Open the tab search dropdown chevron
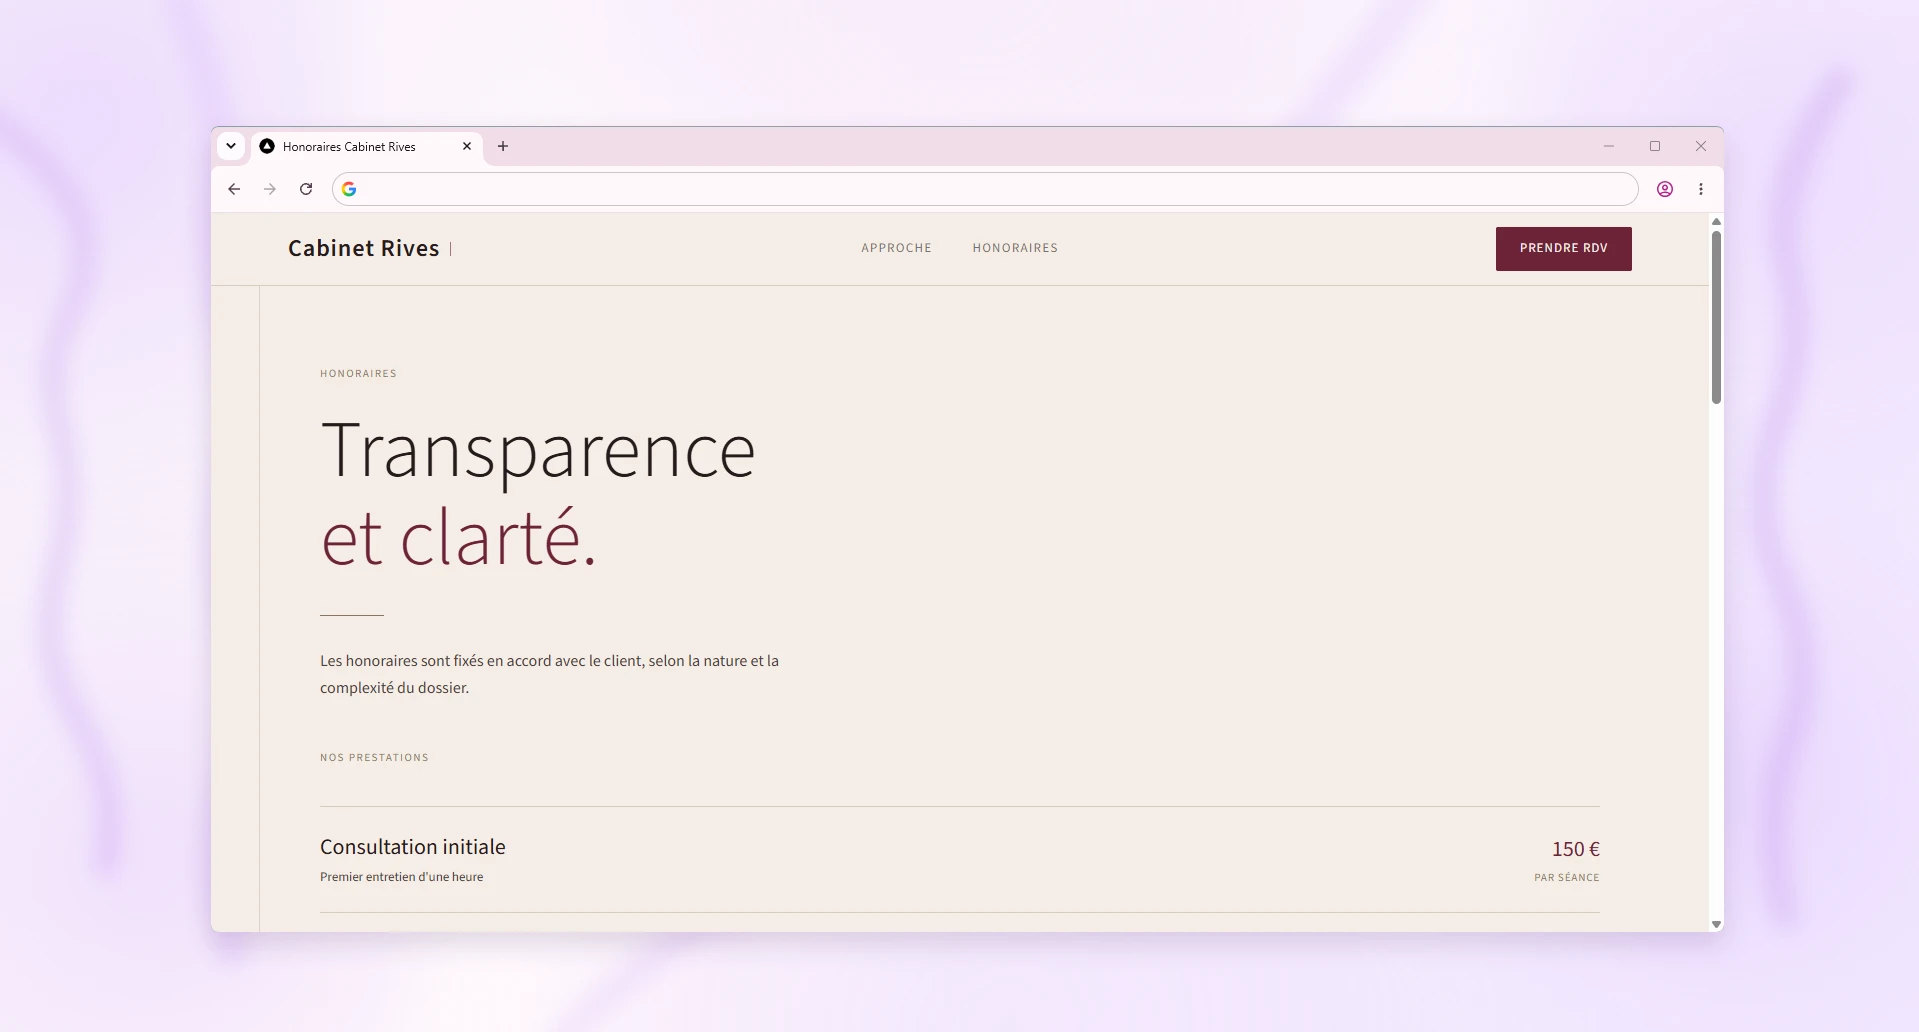 click(x=231, y=146)
